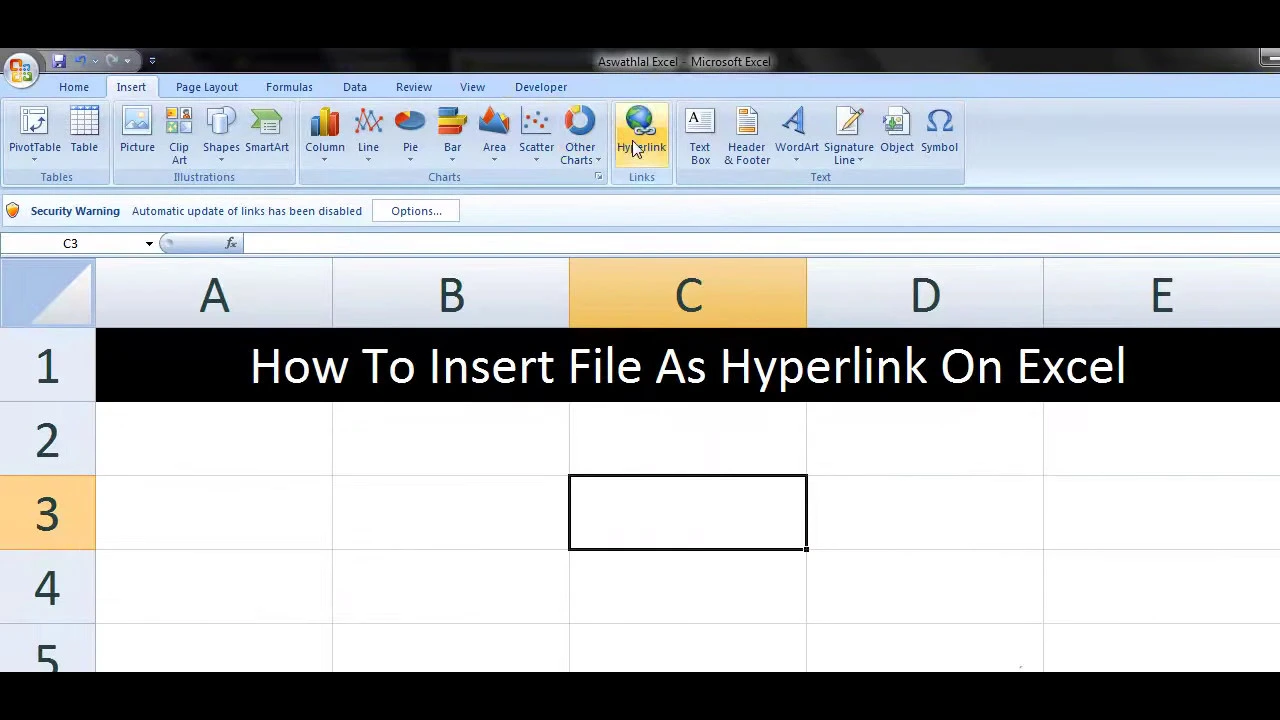Select cell D3
Screen dimensions: 1280x720
pyautogui.click(x=925, y=513)
